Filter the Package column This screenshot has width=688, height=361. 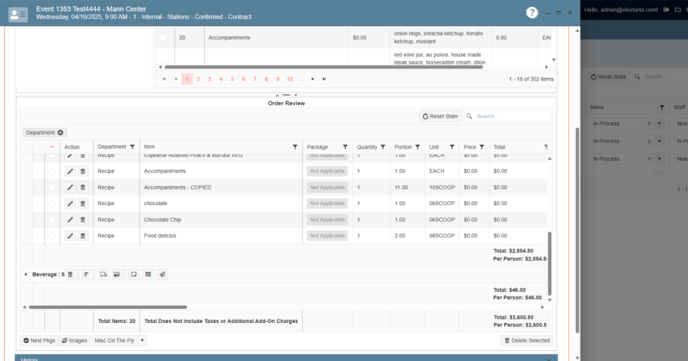pyautogui.click(x=345, y=147)
